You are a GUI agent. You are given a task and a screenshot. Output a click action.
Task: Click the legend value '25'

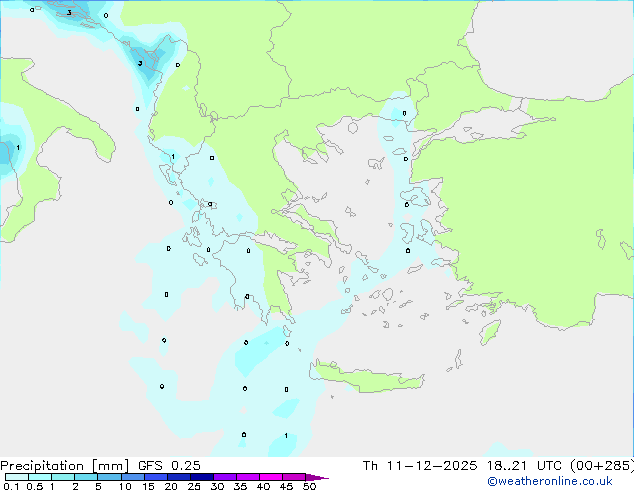194,486
